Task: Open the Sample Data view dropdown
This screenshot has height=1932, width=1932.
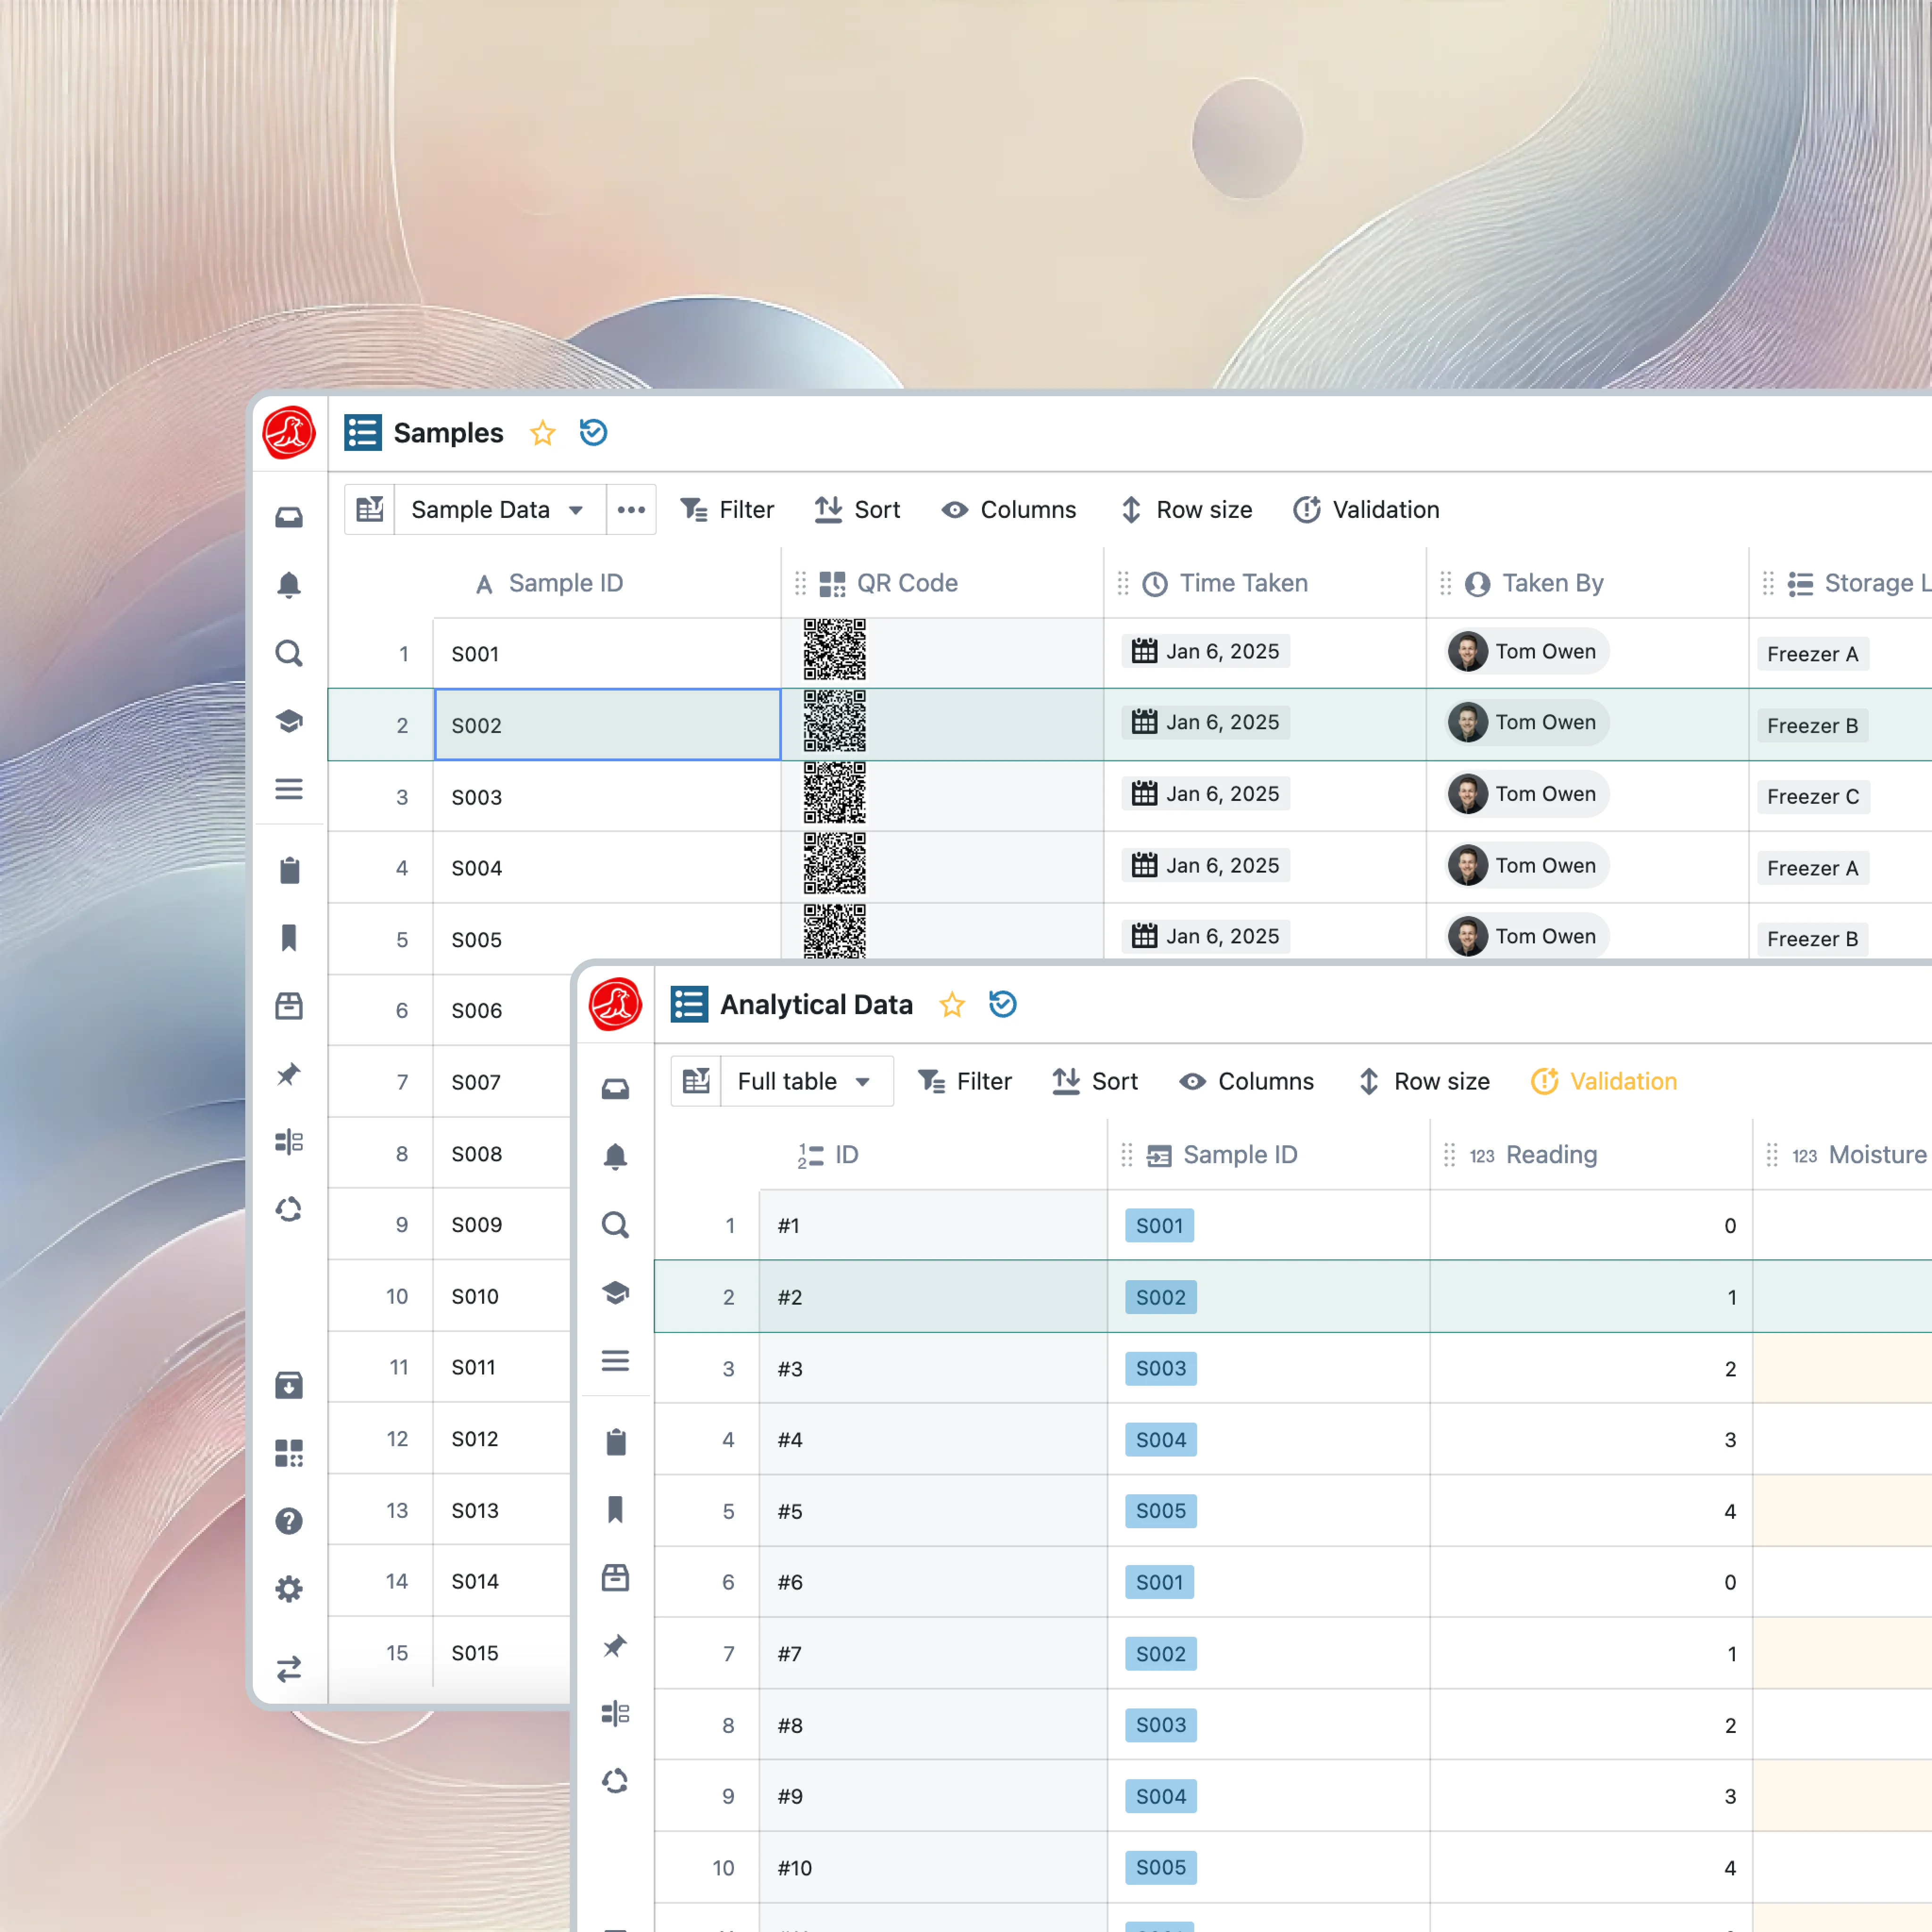Action: click(497, 510)
